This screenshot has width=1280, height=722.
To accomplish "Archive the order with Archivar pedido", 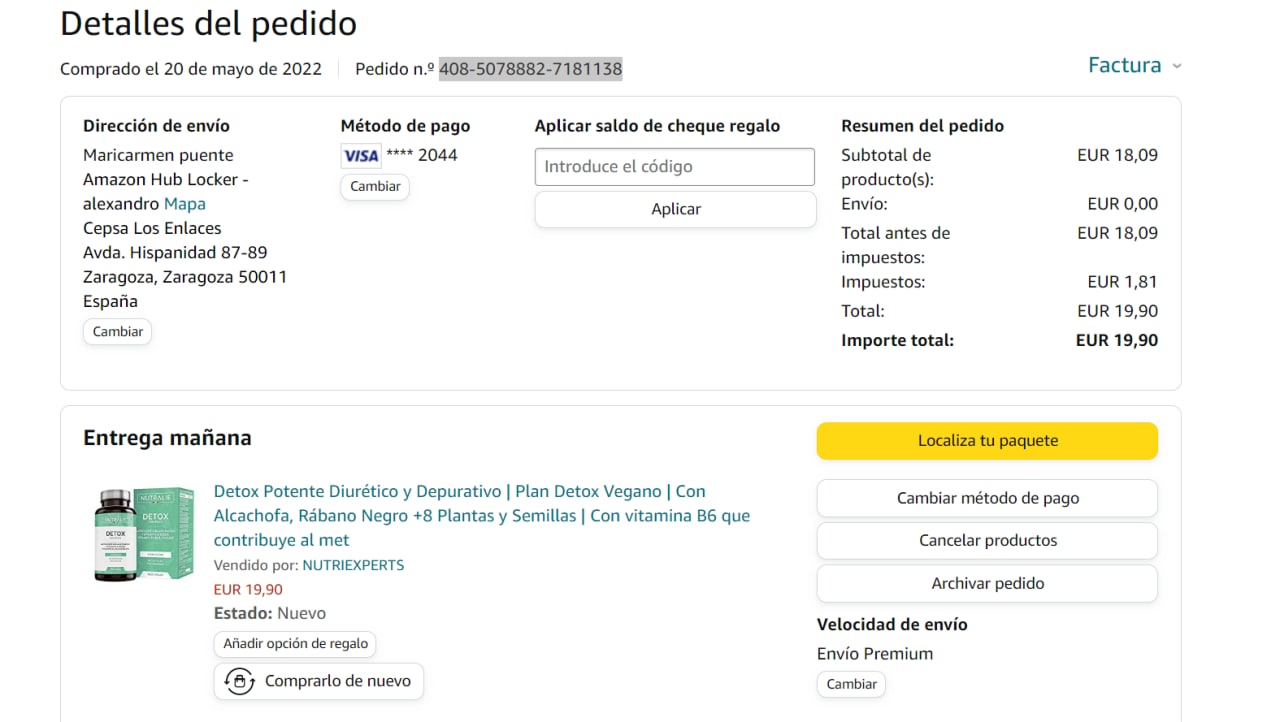I will pos(987,583).
